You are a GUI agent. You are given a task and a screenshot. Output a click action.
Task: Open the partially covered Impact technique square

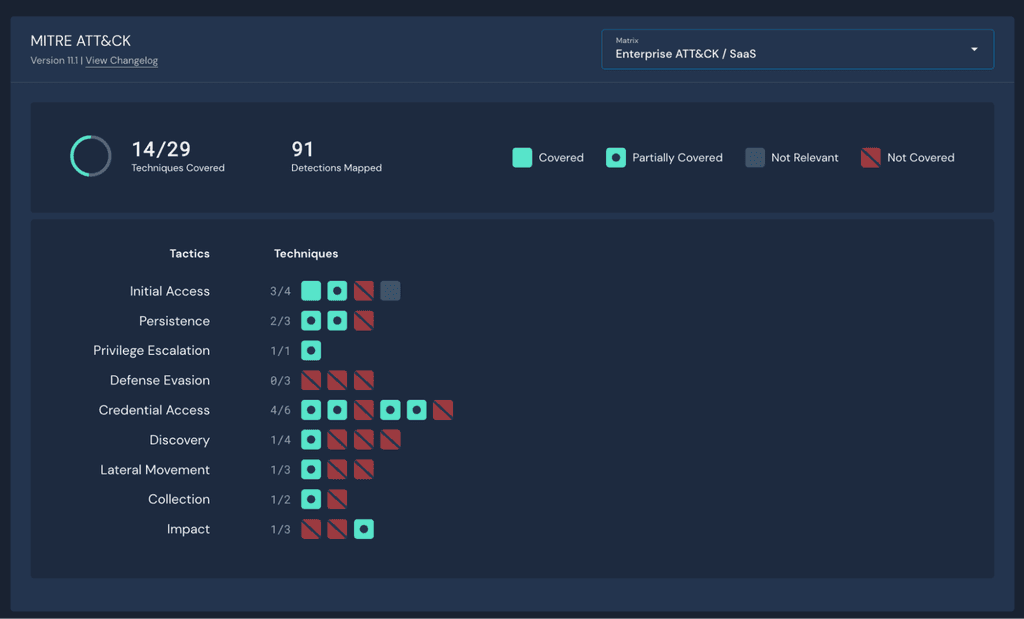[x=363, y=529]
